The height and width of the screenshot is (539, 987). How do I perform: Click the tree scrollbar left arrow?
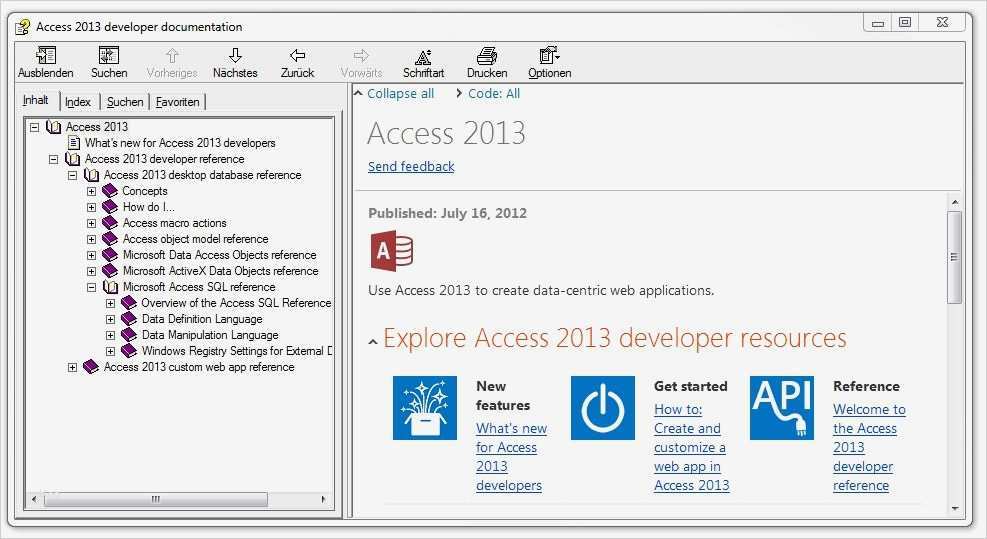(34, 499)
